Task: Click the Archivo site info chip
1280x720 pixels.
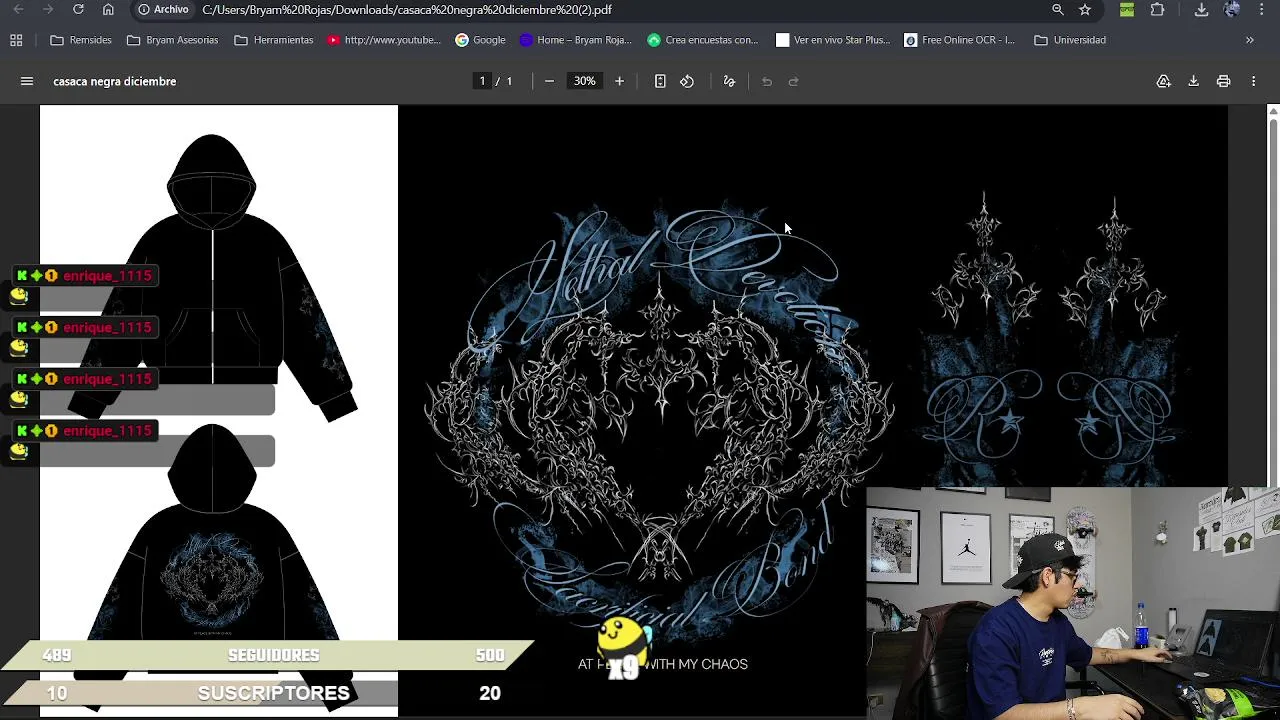Action: 164,10
